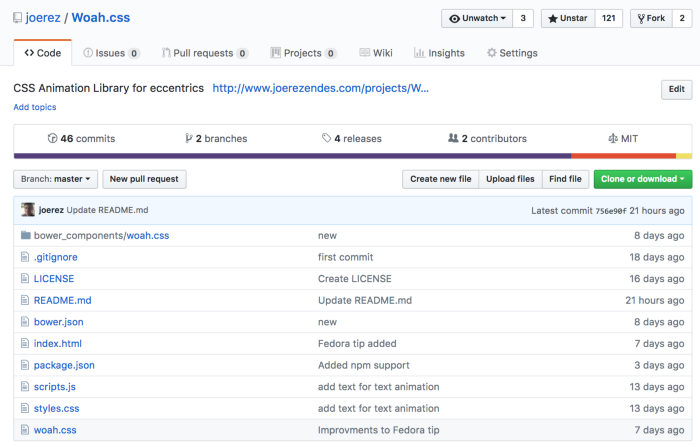Open the Clone or download dropdown
The image size is (700, 447).
pyautogui.click(x=643, y=179)
